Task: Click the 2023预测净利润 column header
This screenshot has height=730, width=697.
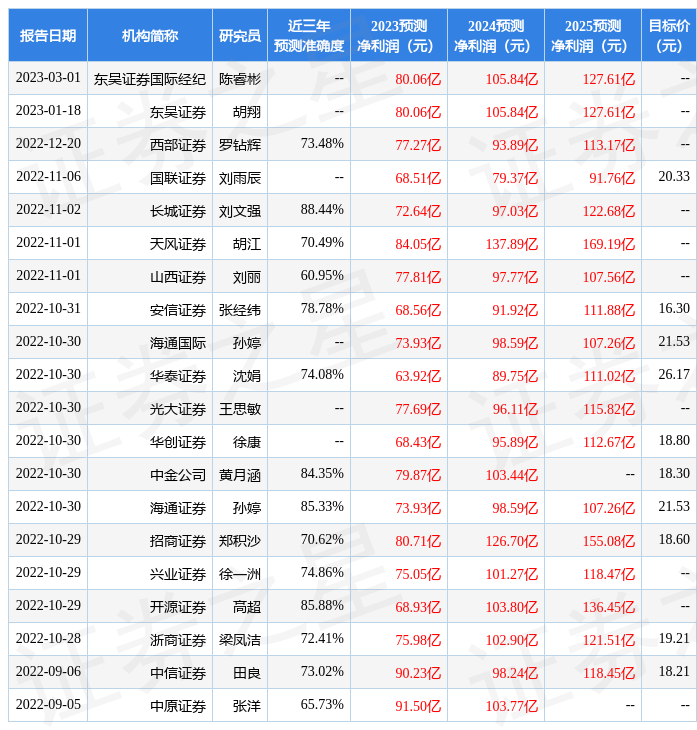Action: [x=399, y=35]
